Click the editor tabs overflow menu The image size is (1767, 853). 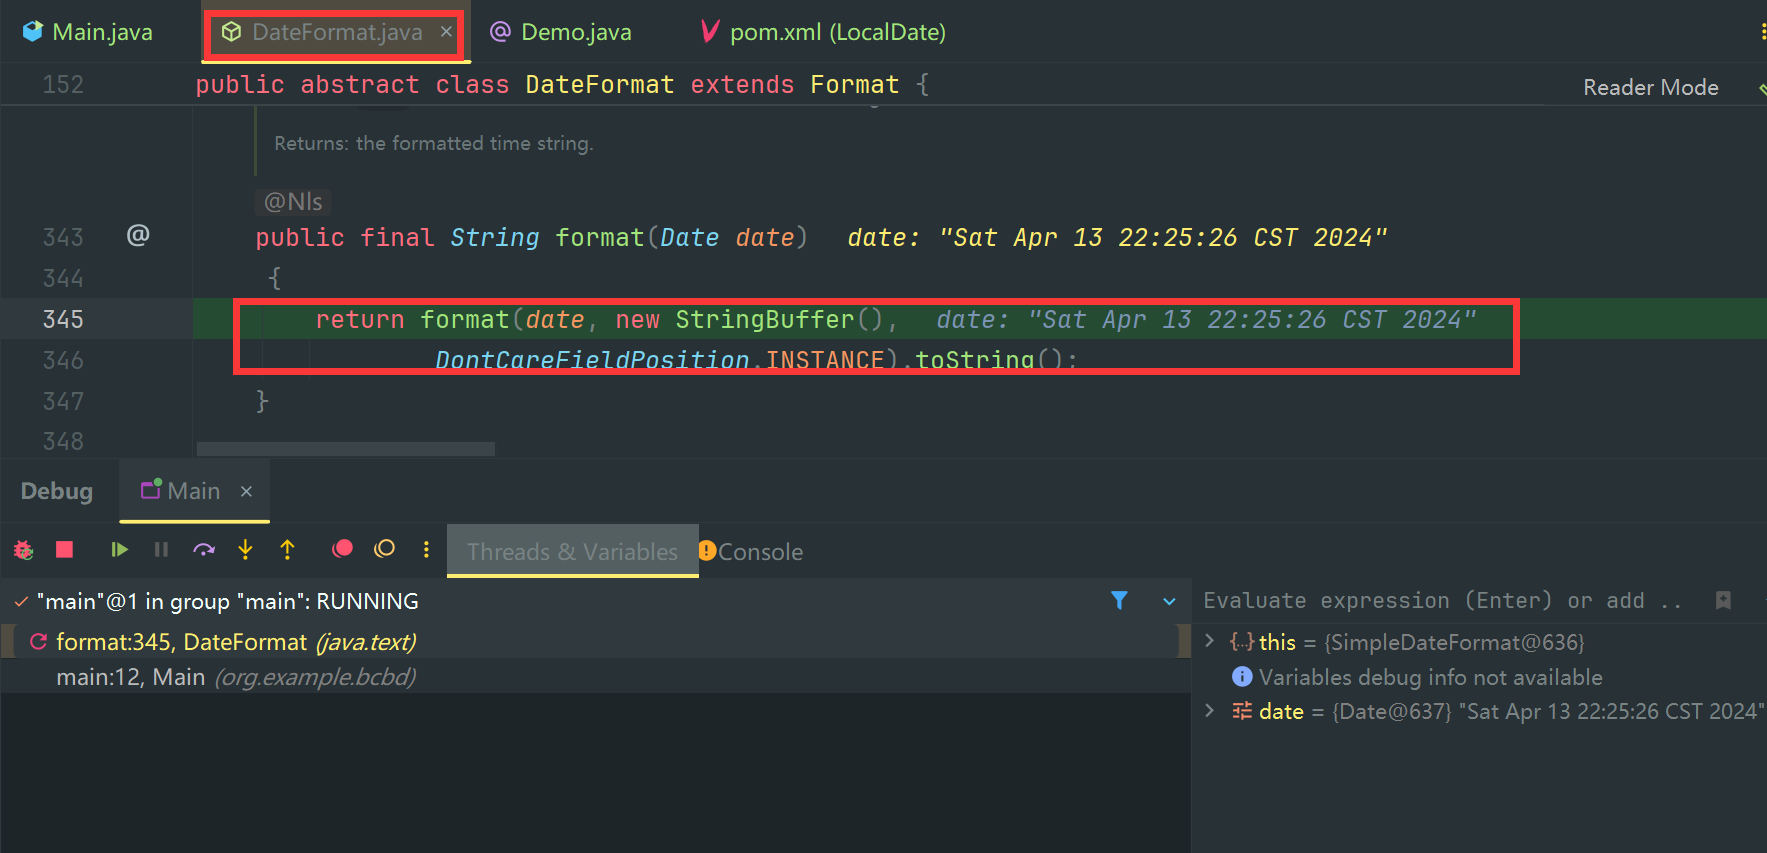click(x=1762, y=32)
